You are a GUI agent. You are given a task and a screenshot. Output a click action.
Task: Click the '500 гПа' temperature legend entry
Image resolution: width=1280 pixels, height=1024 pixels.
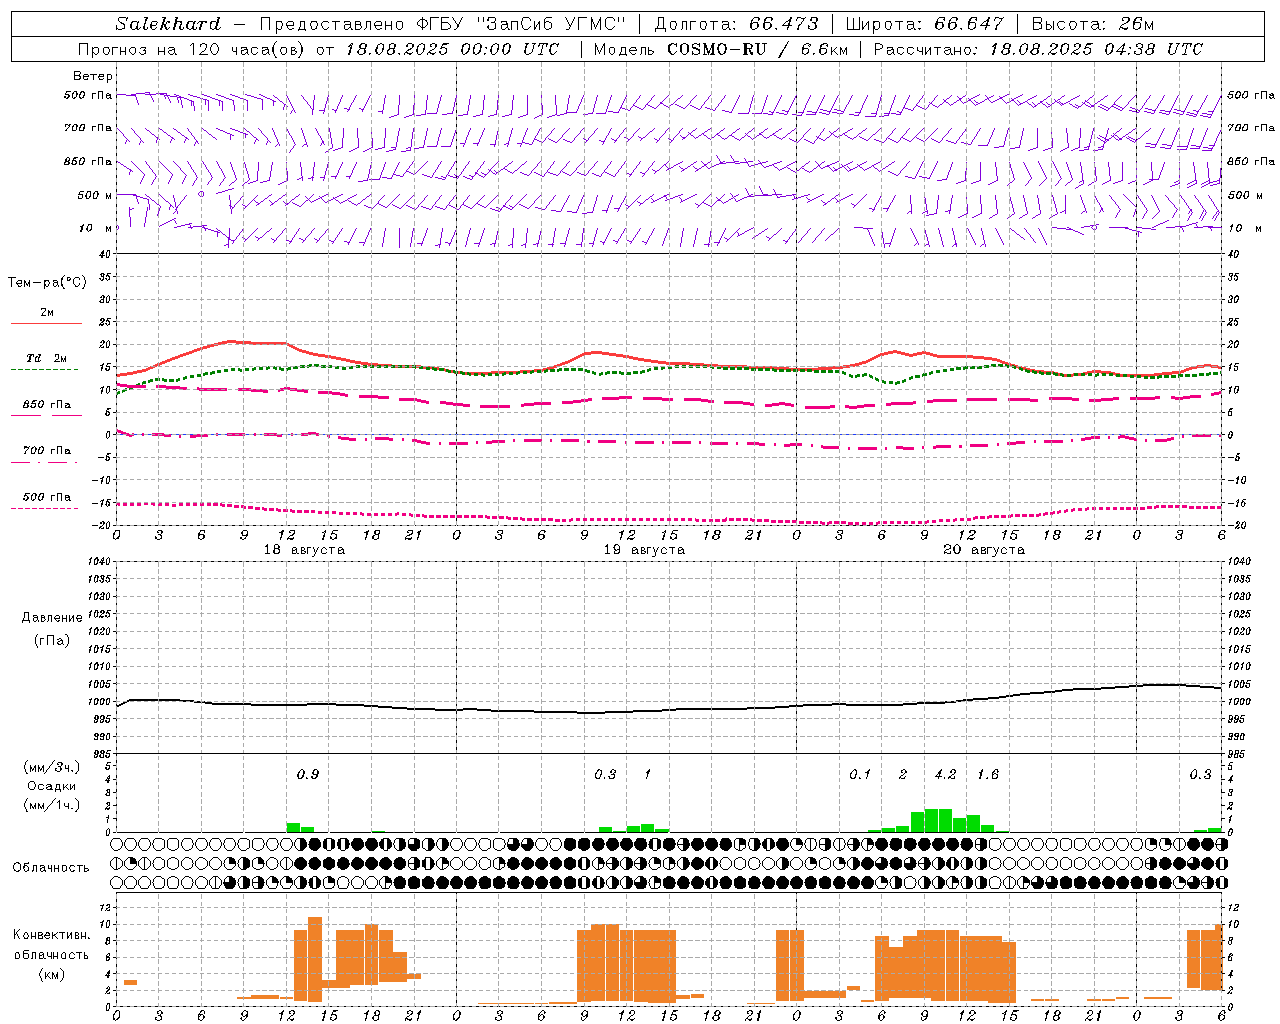click(47, 497)
